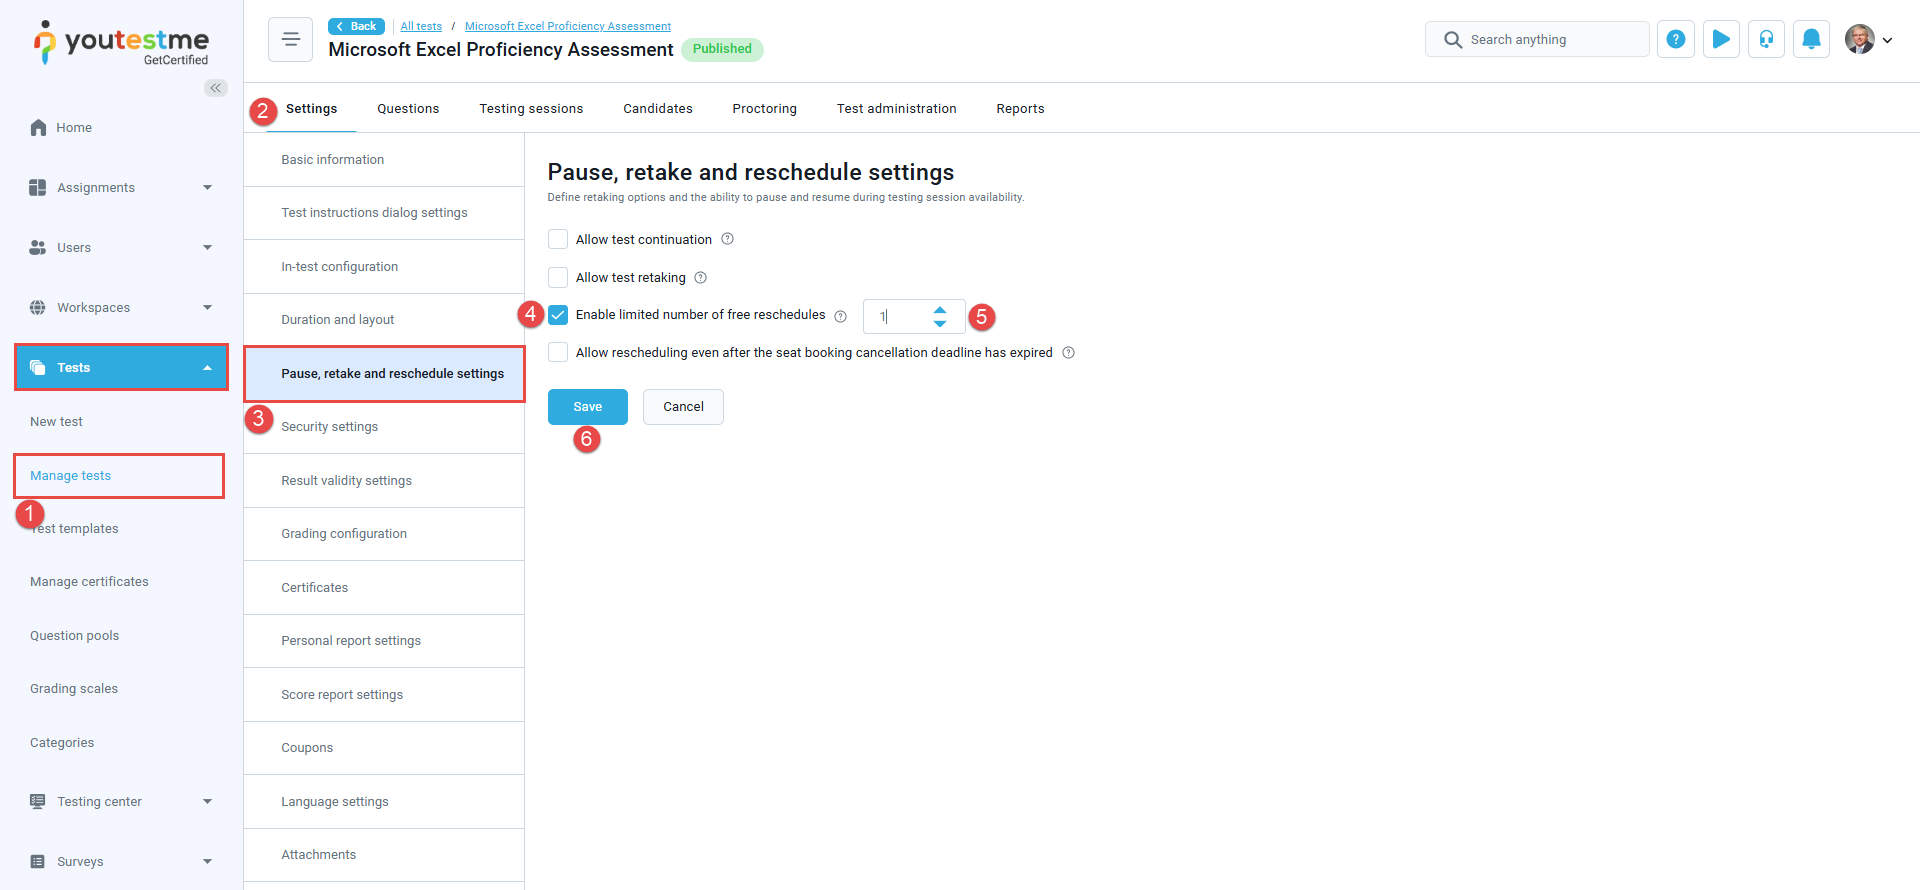Click the Workspaces globe icon
Viewport: 1920px width, 890px height.
click(x=38, y=307)
